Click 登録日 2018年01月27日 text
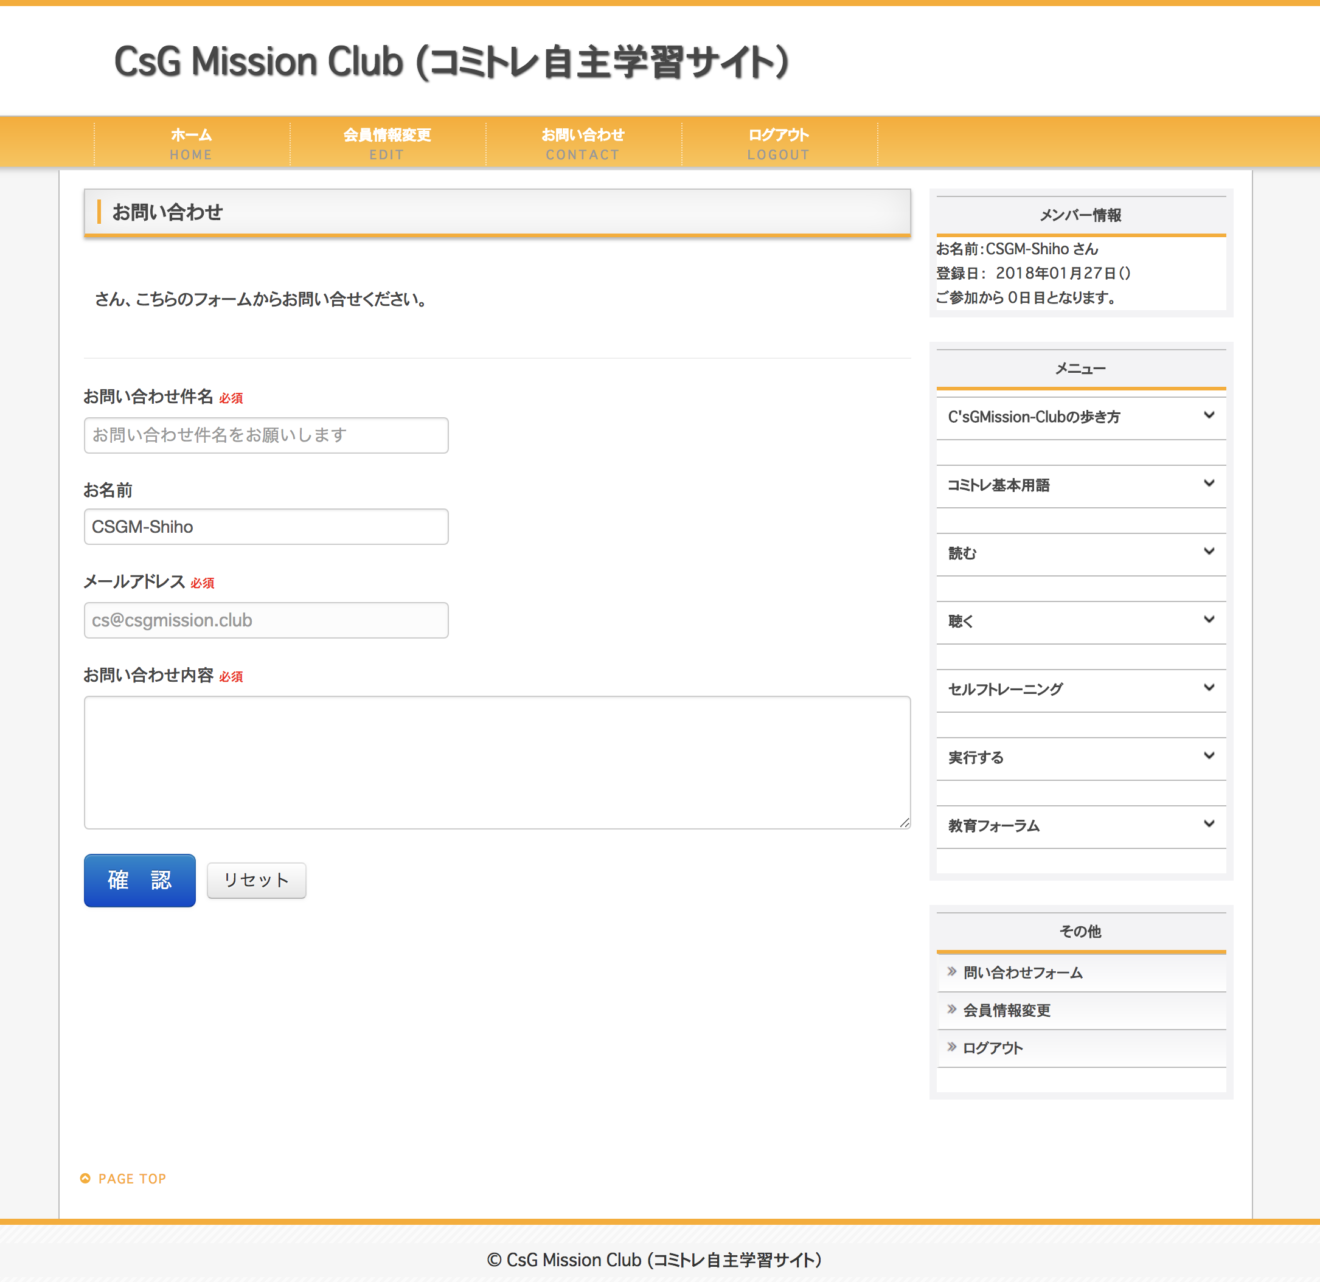 (1033, 273)
